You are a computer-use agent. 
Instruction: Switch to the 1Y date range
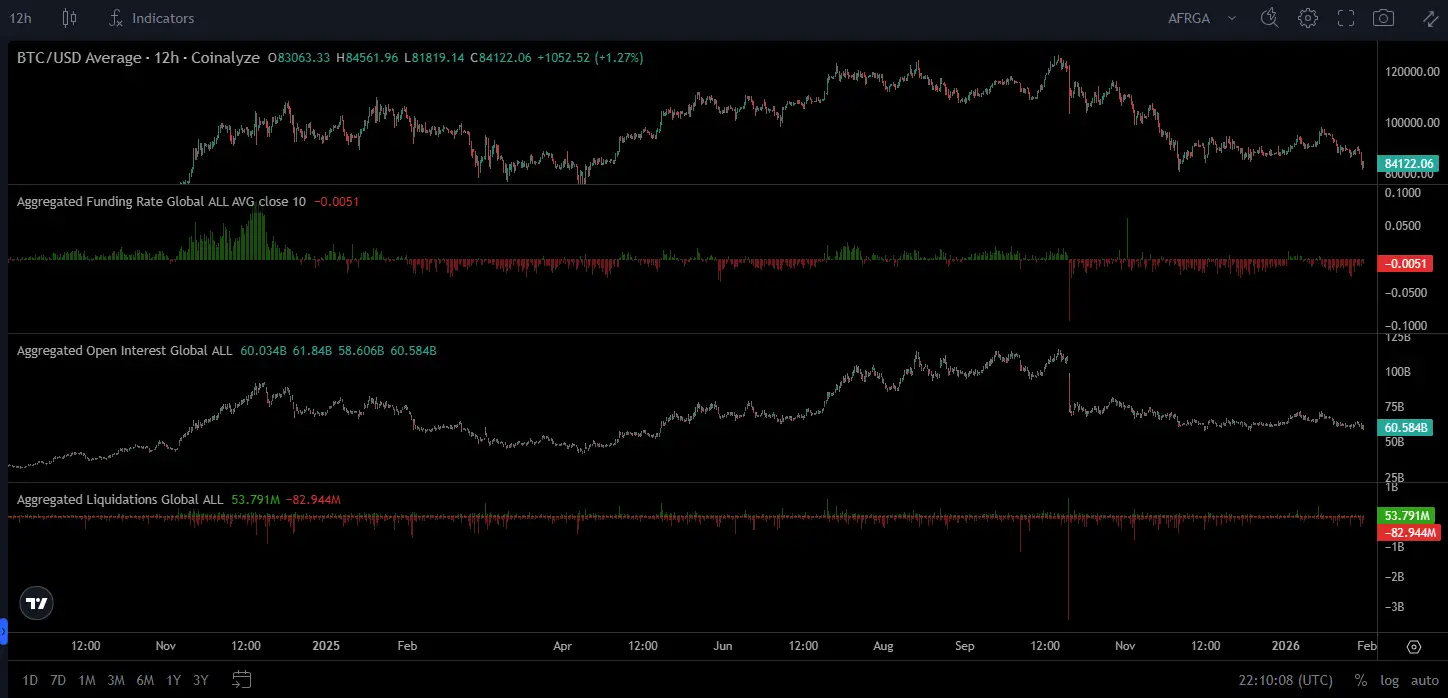point(172,679)
